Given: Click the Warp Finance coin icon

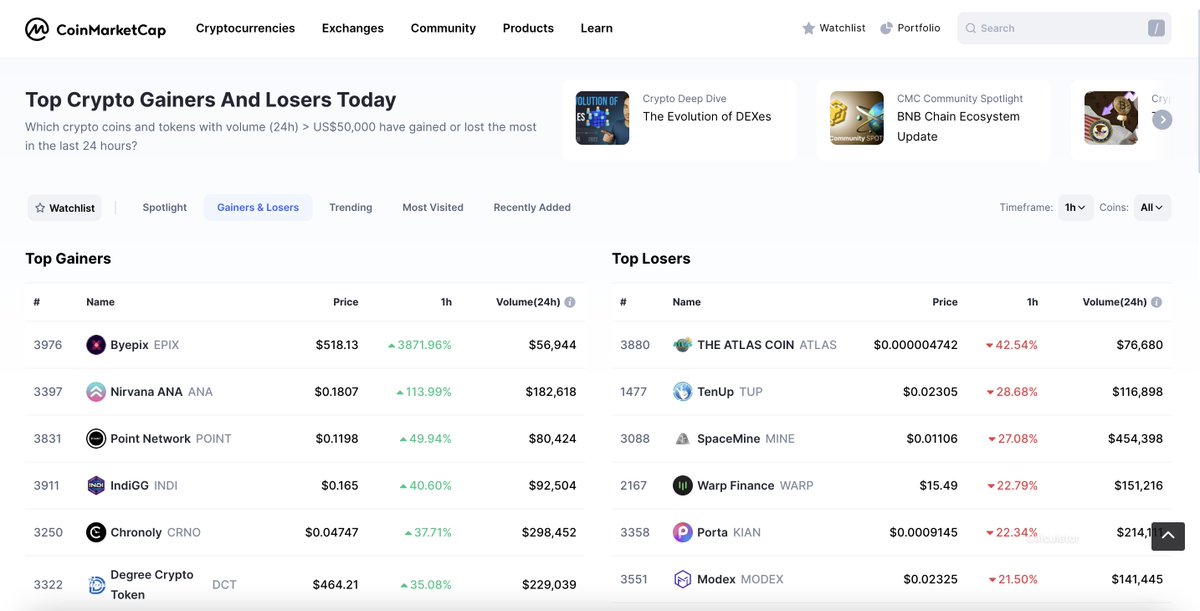Looking at the screenshot, I should 682,485.
